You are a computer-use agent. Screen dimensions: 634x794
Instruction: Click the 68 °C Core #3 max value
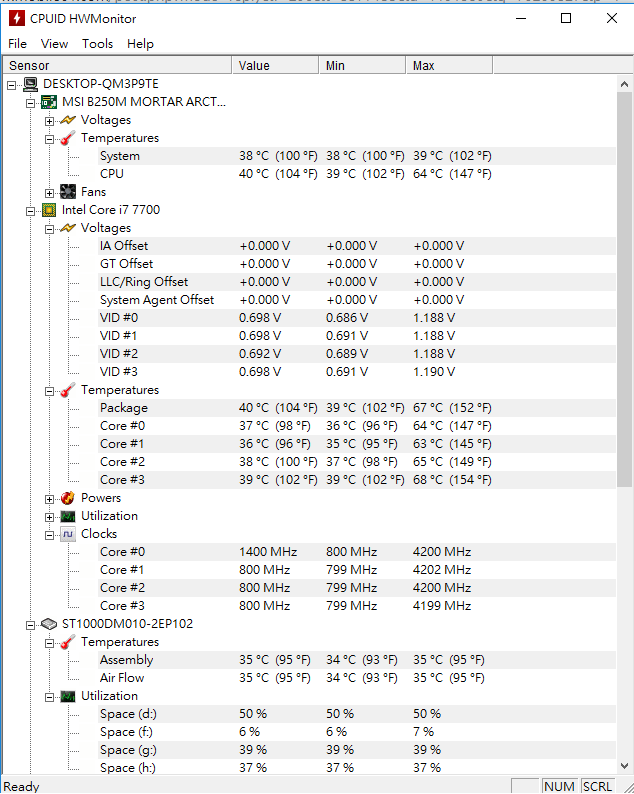pos(452,480)
